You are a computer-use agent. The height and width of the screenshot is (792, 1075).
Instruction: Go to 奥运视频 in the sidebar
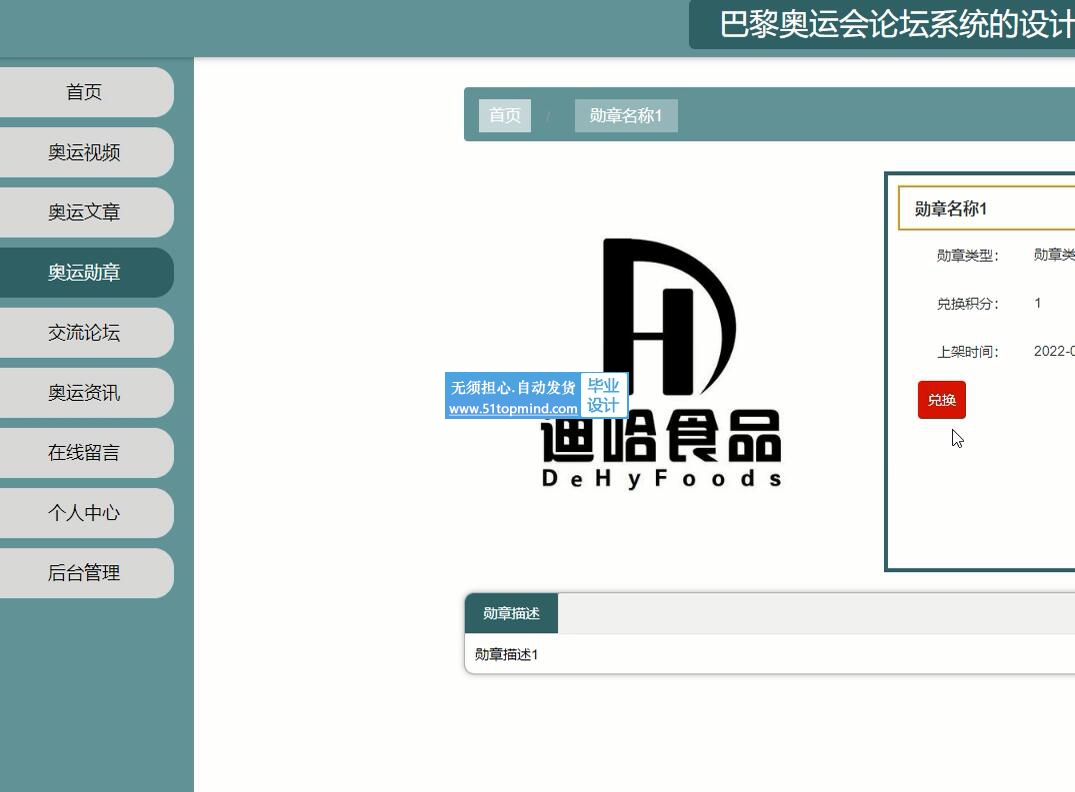[84, 152]
